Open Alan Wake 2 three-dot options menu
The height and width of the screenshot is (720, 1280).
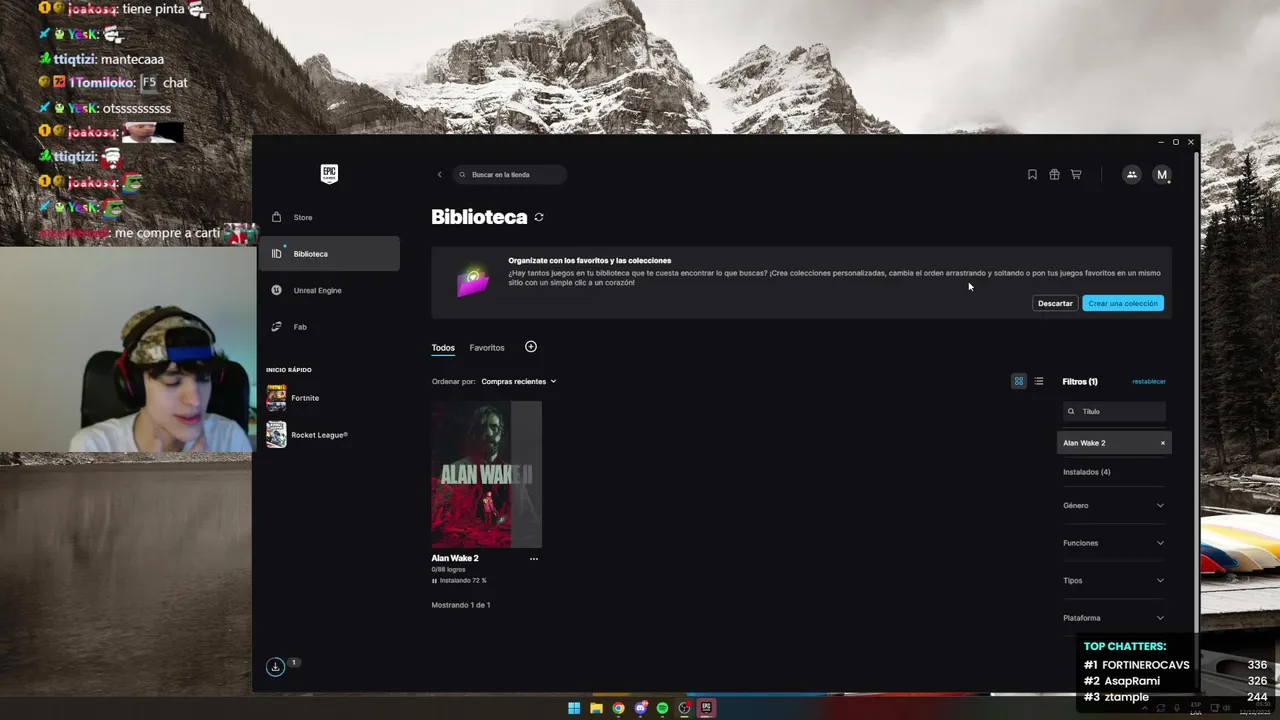(x=534, y=559)
